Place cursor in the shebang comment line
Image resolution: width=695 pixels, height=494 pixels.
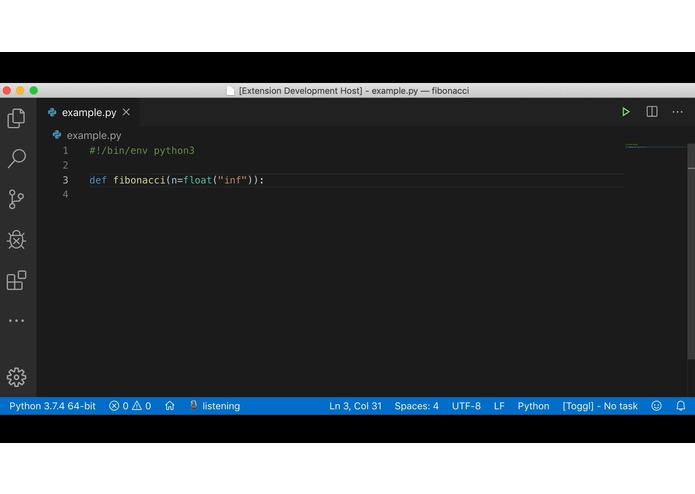tap(142, 151)
